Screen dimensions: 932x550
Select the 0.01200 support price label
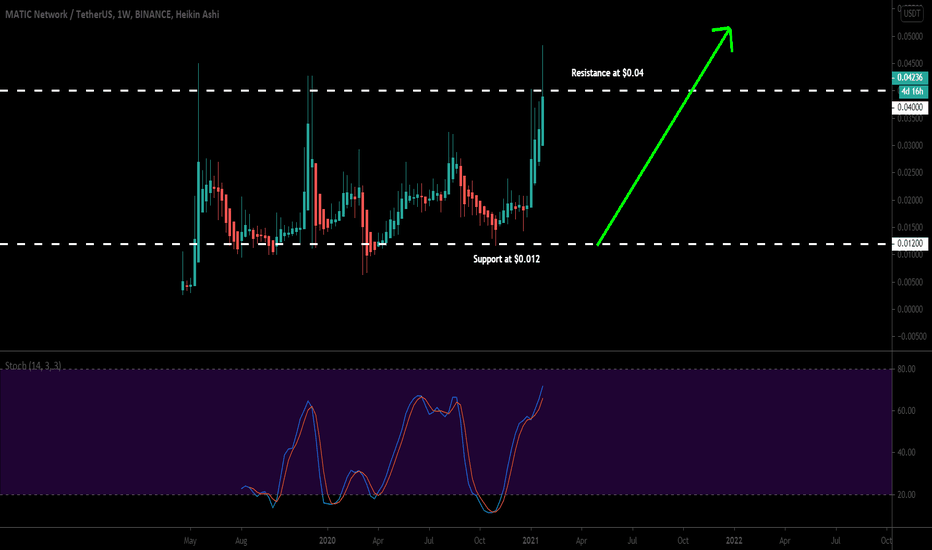point(909,244)
